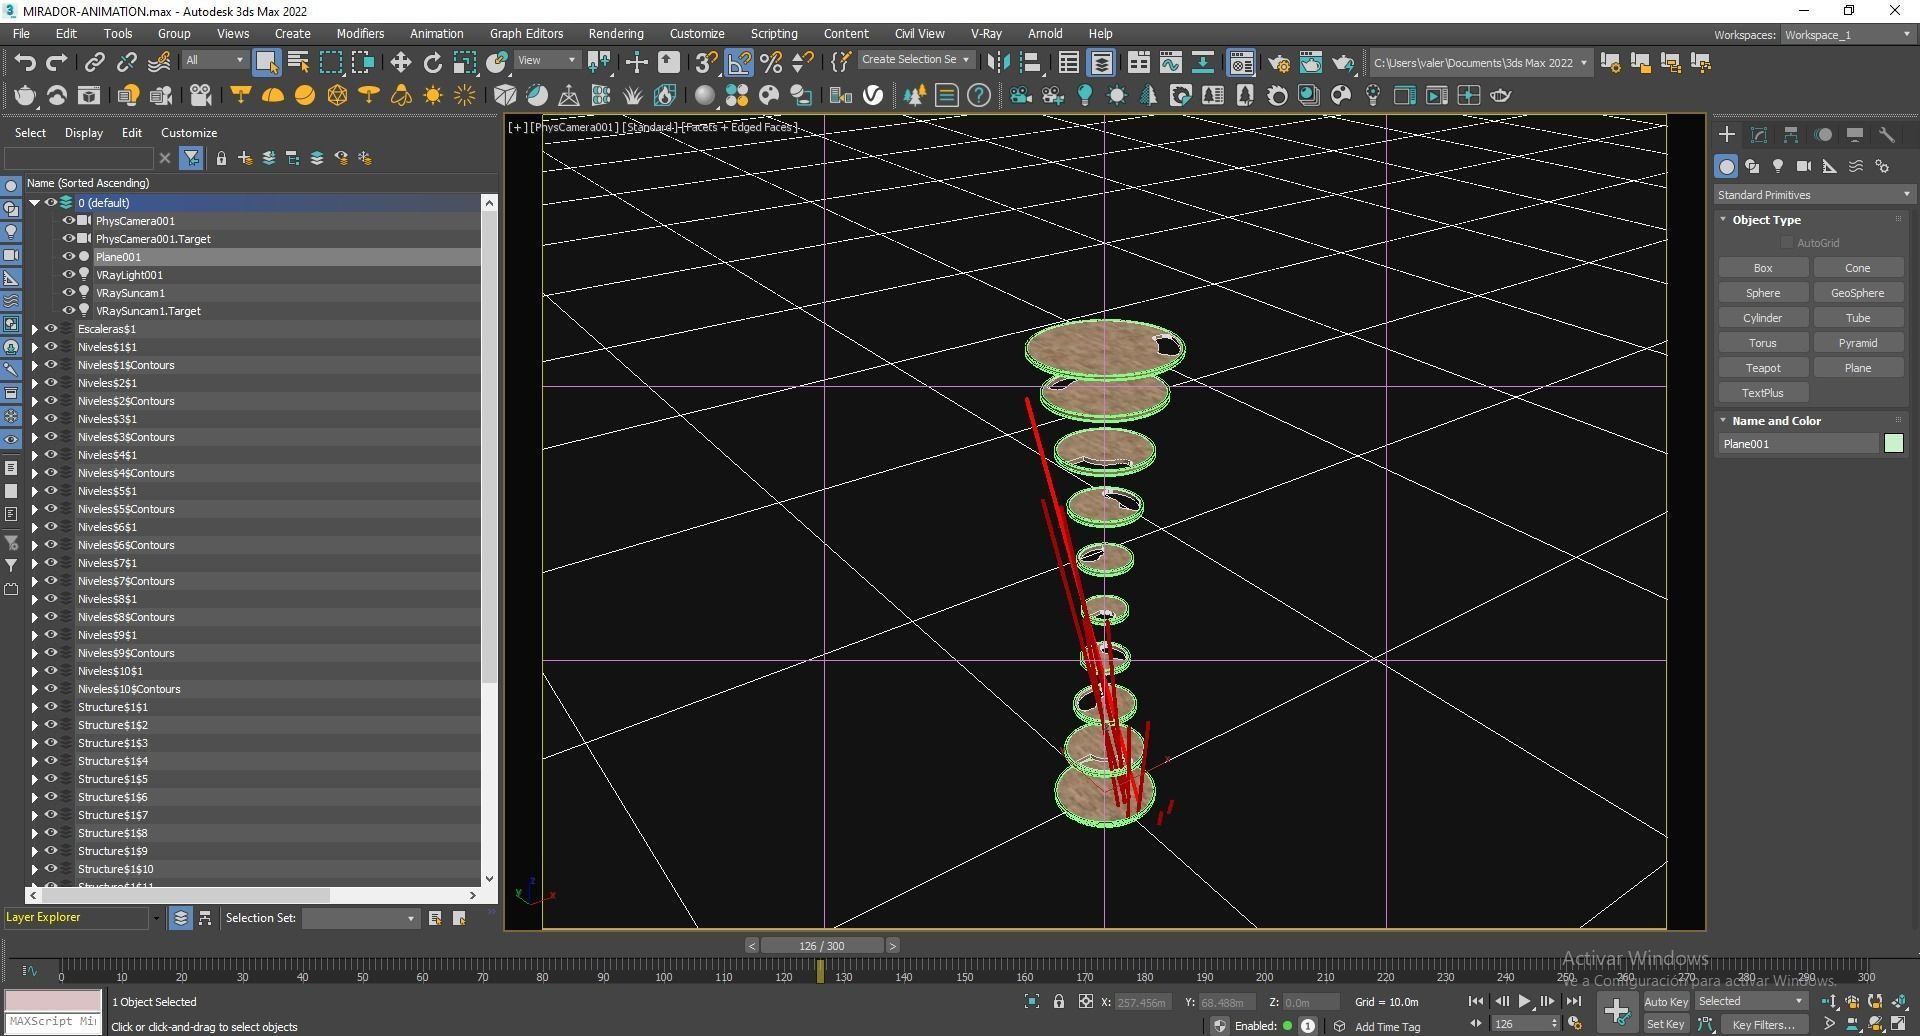Viewport: 1920px width, 1036px height.
Task: Toggle visibility of Structure$1$1 layer
Action: pos(51,706)
